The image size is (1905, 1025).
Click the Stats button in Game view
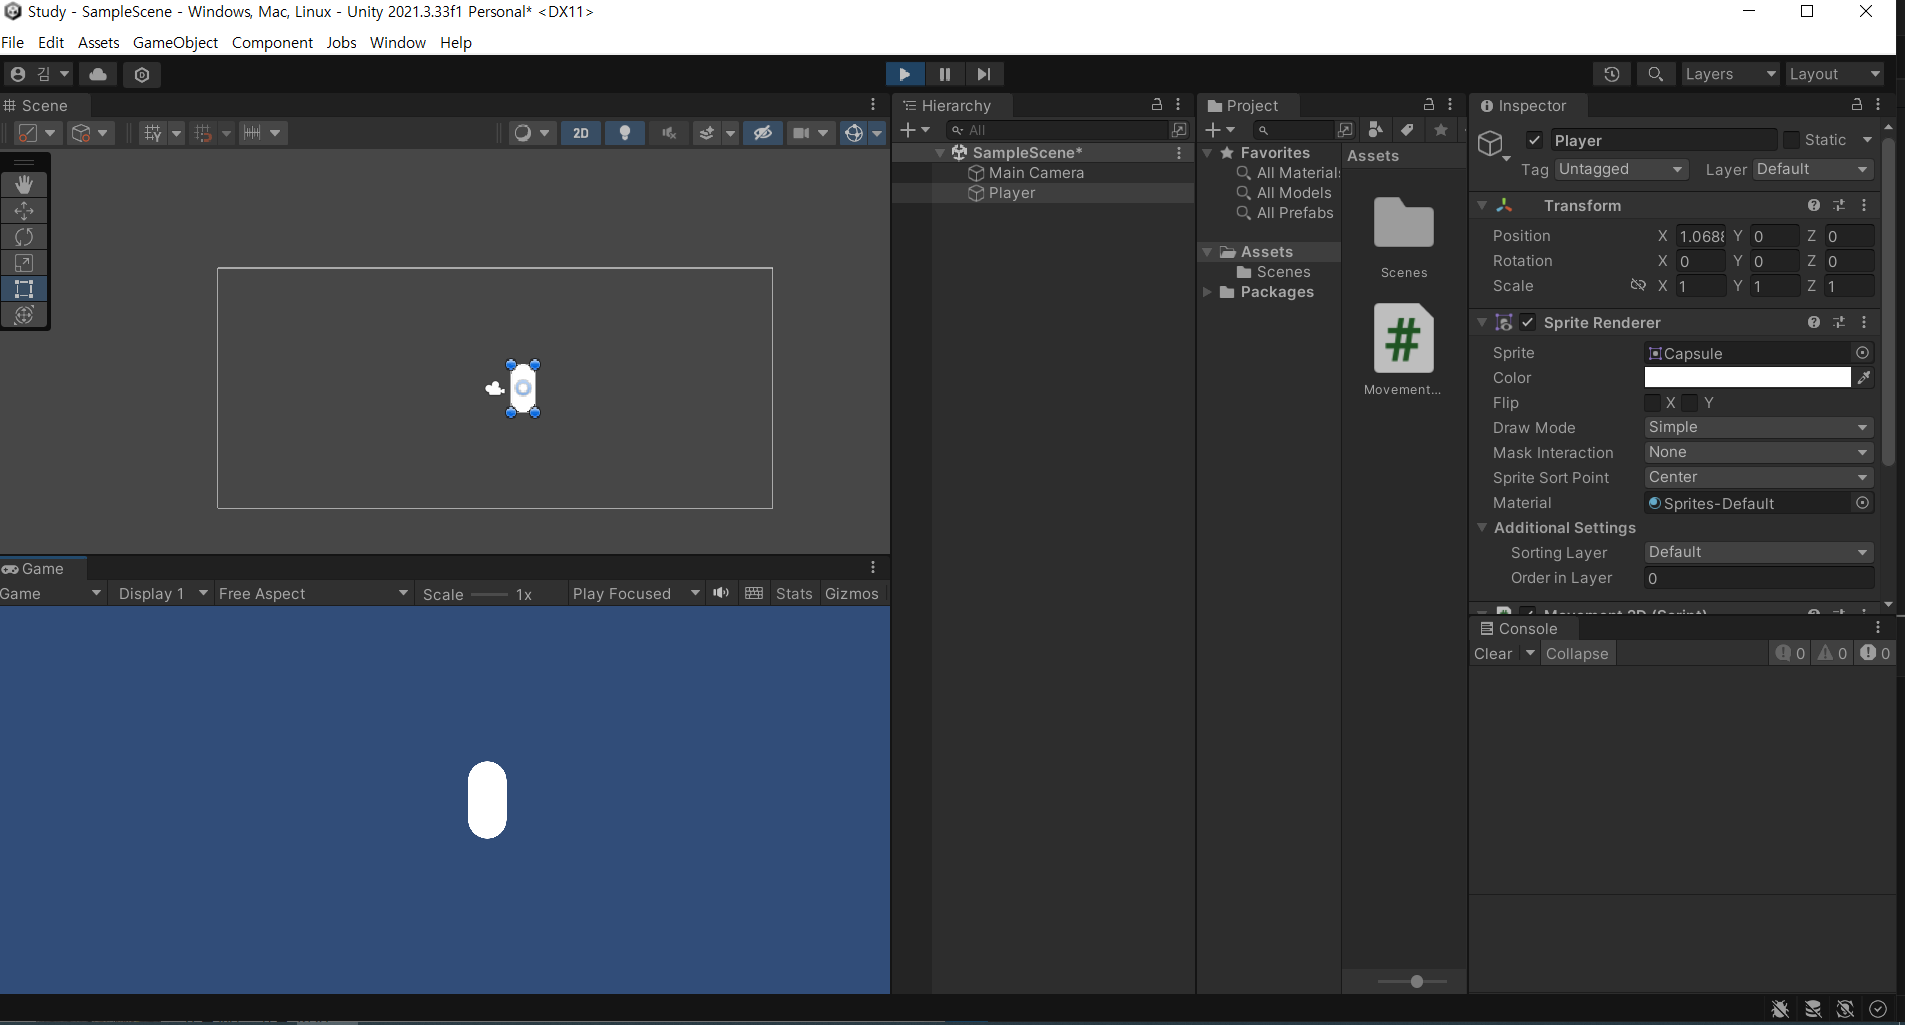[794, 594]
